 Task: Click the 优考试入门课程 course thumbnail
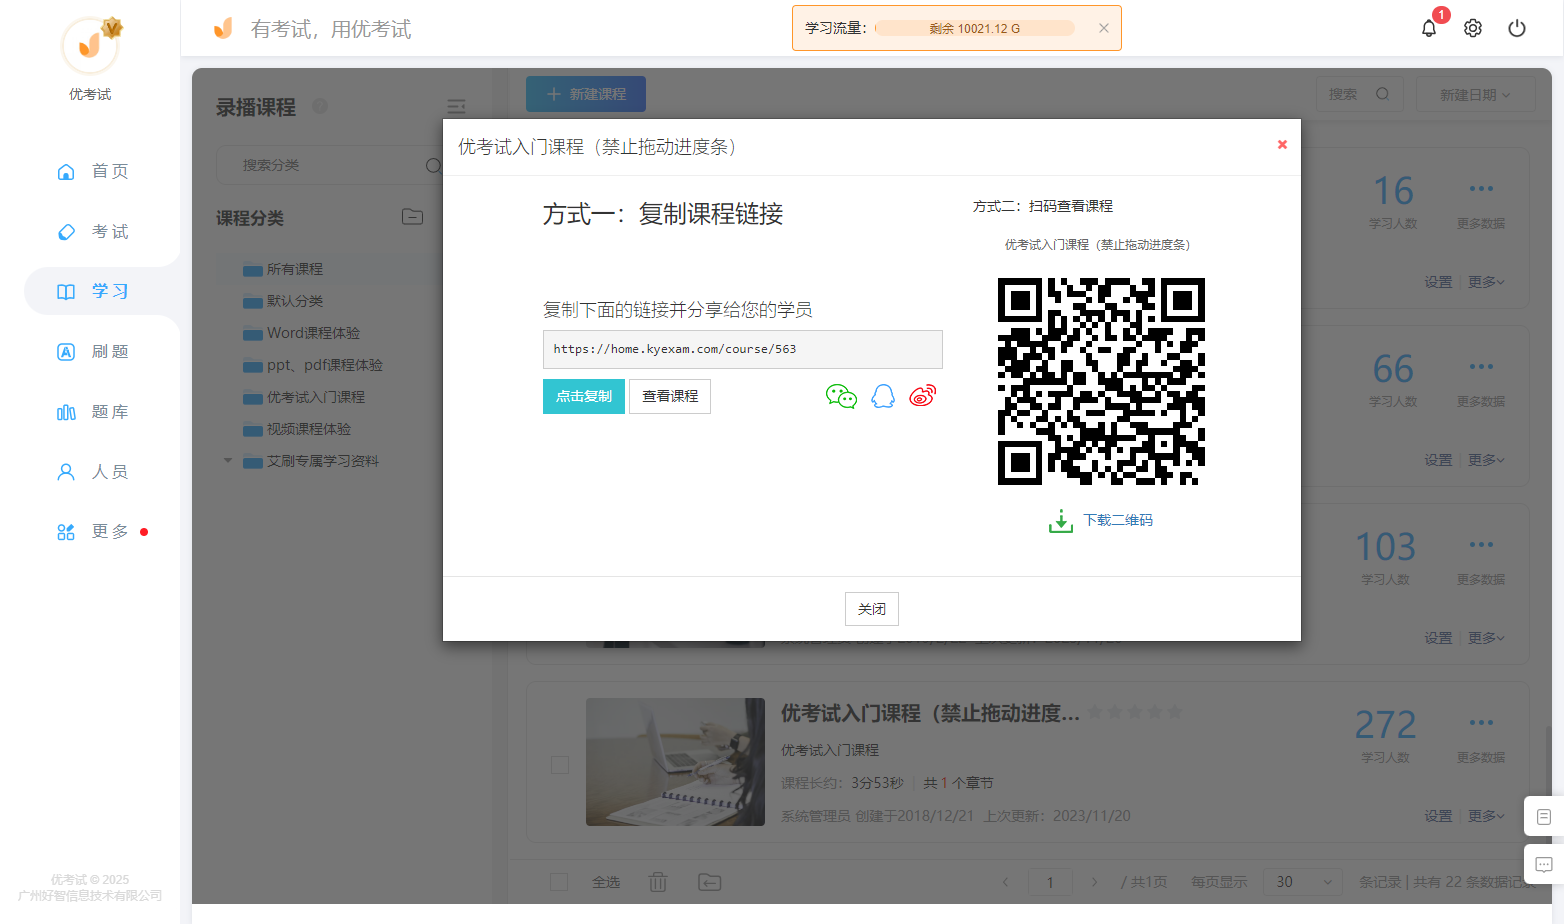point(675,762)
